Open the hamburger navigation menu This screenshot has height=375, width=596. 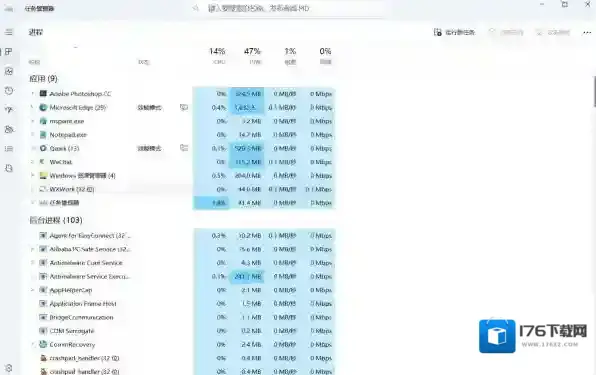click(9, 32)
